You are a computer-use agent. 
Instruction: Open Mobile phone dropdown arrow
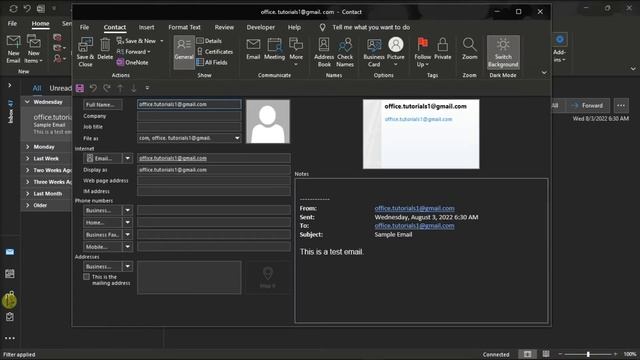click(127, 247)
